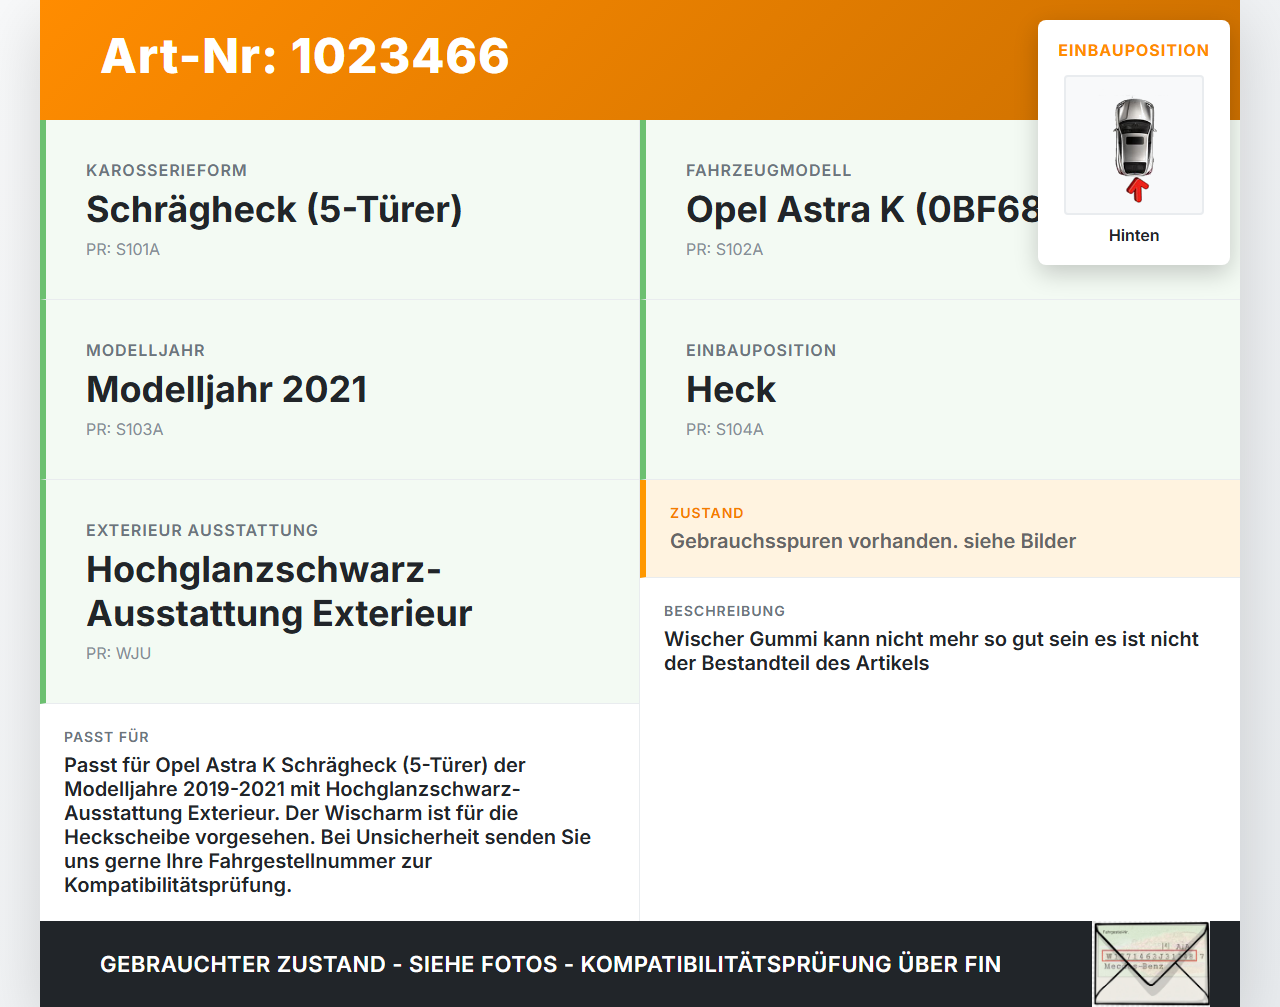Click the Hinten caption under car image
Image resolution: width=1280 pixels, height=1007 pixels.
pos(1134,235)
